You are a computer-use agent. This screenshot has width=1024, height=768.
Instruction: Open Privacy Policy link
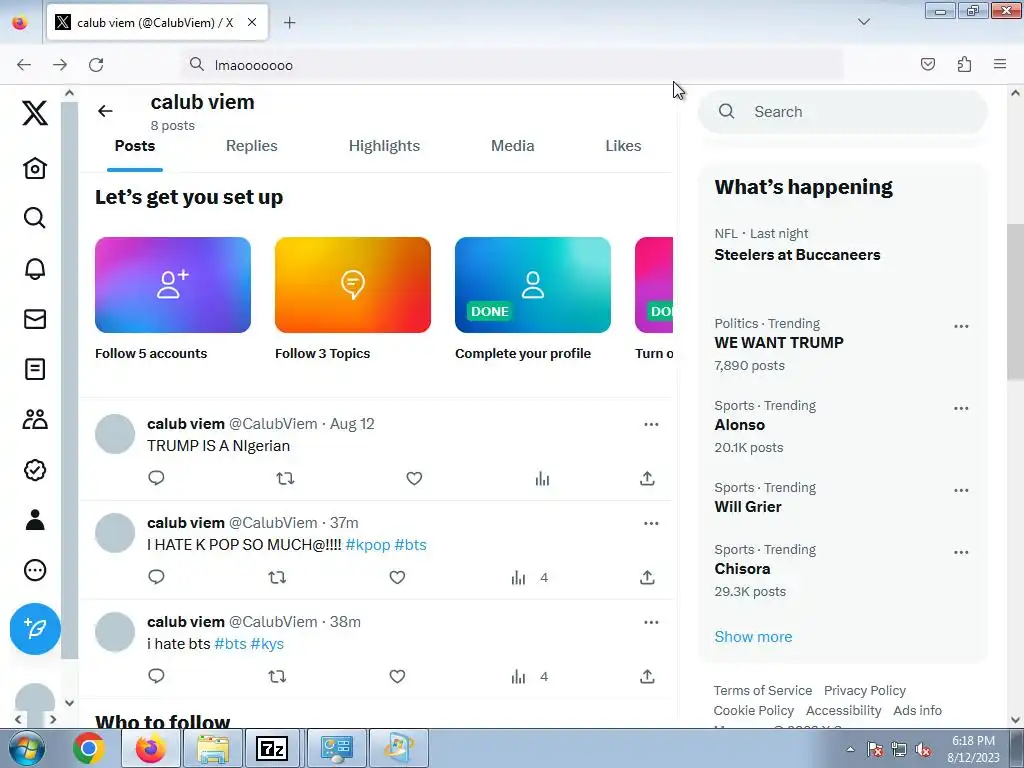(865, 690)
